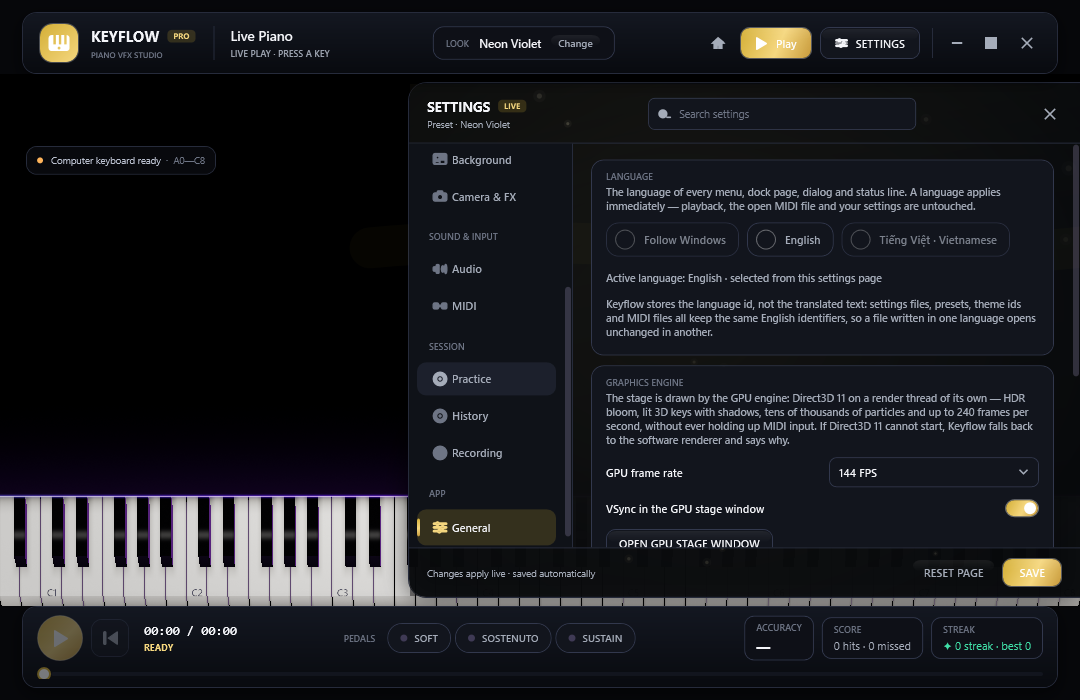
Task: Open the Camera & FX settings page
Action: (x=486, y=197)
